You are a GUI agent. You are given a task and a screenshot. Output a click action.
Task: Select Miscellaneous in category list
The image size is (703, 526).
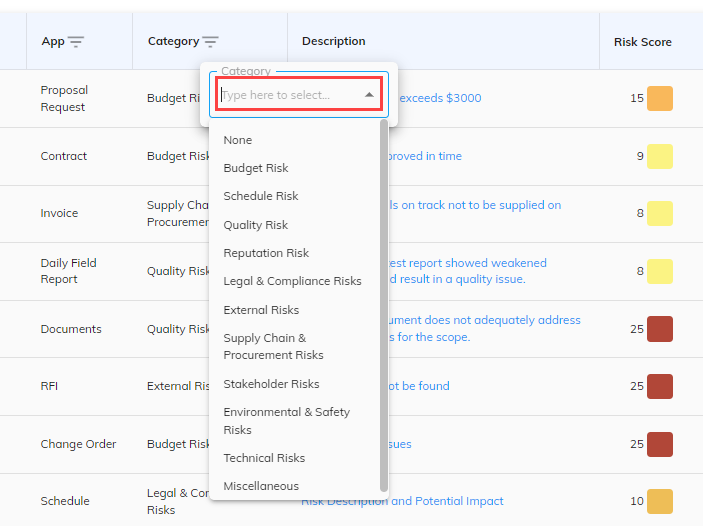click(261, 486)
